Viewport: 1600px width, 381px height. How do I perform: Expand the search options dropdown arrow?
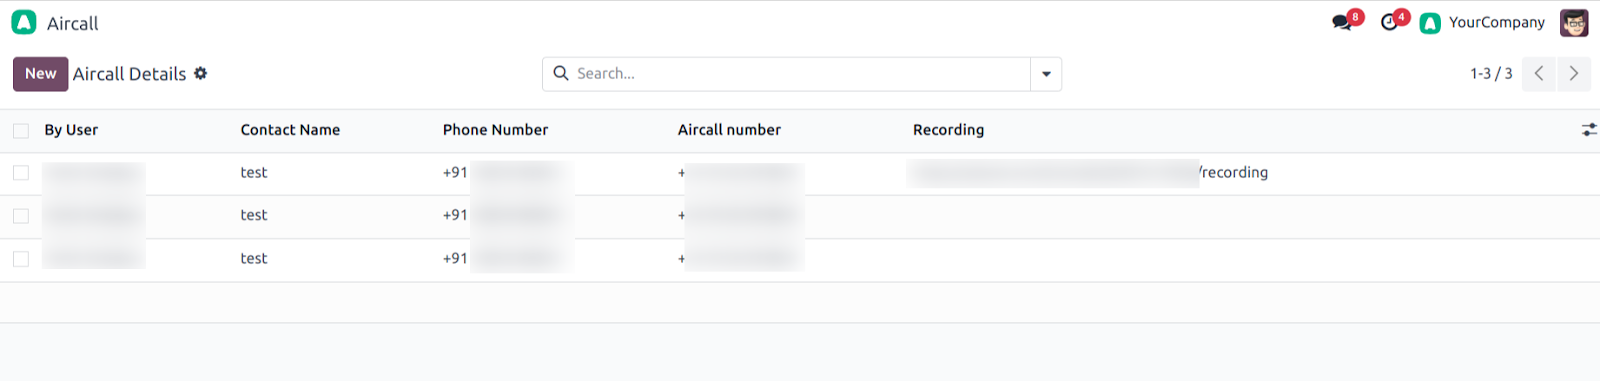pyautogui.click(x=1046, y=74)
